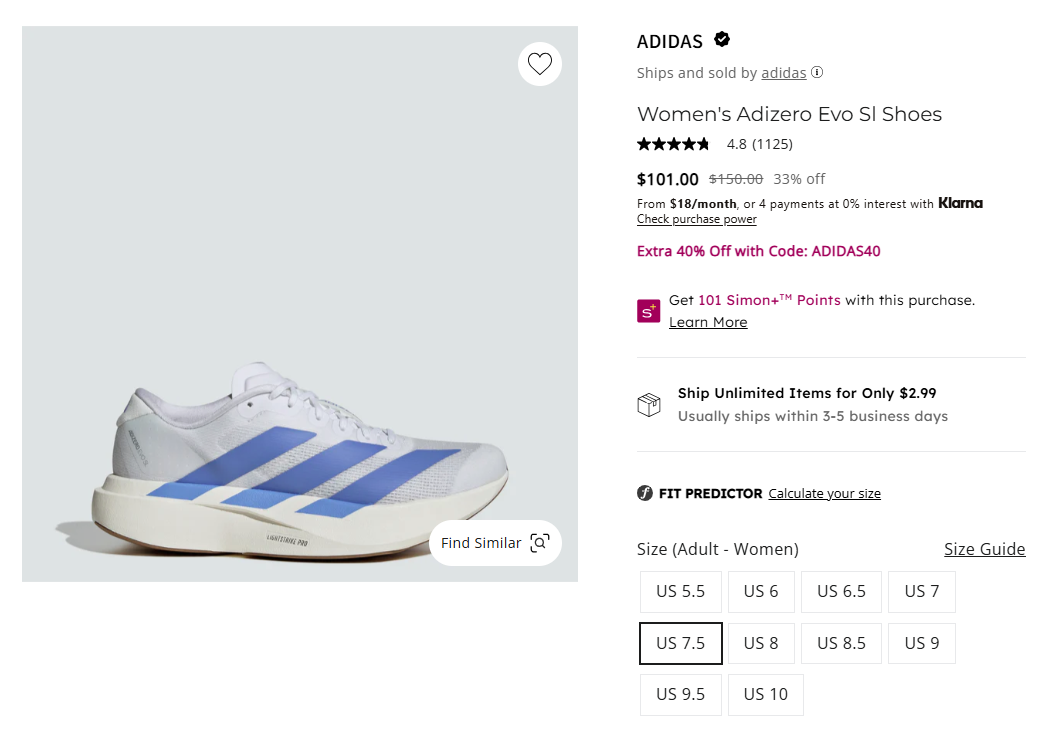The width and height of the screenshot is (1042, 731).
Task: Click the Fit Predictor logo icon
Action: pyautogui.click(x=645, y=493)
